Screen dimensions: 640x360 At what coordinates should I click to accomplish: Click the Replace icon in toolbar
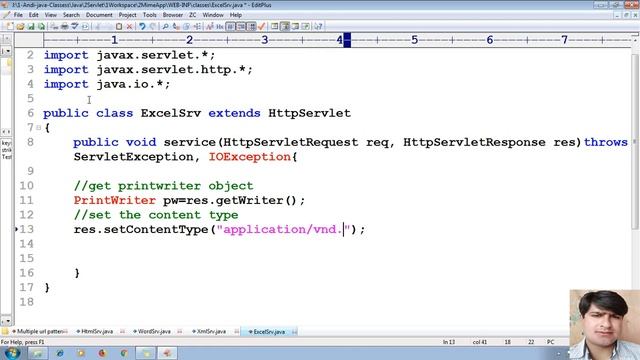click(x=176, y=27)
